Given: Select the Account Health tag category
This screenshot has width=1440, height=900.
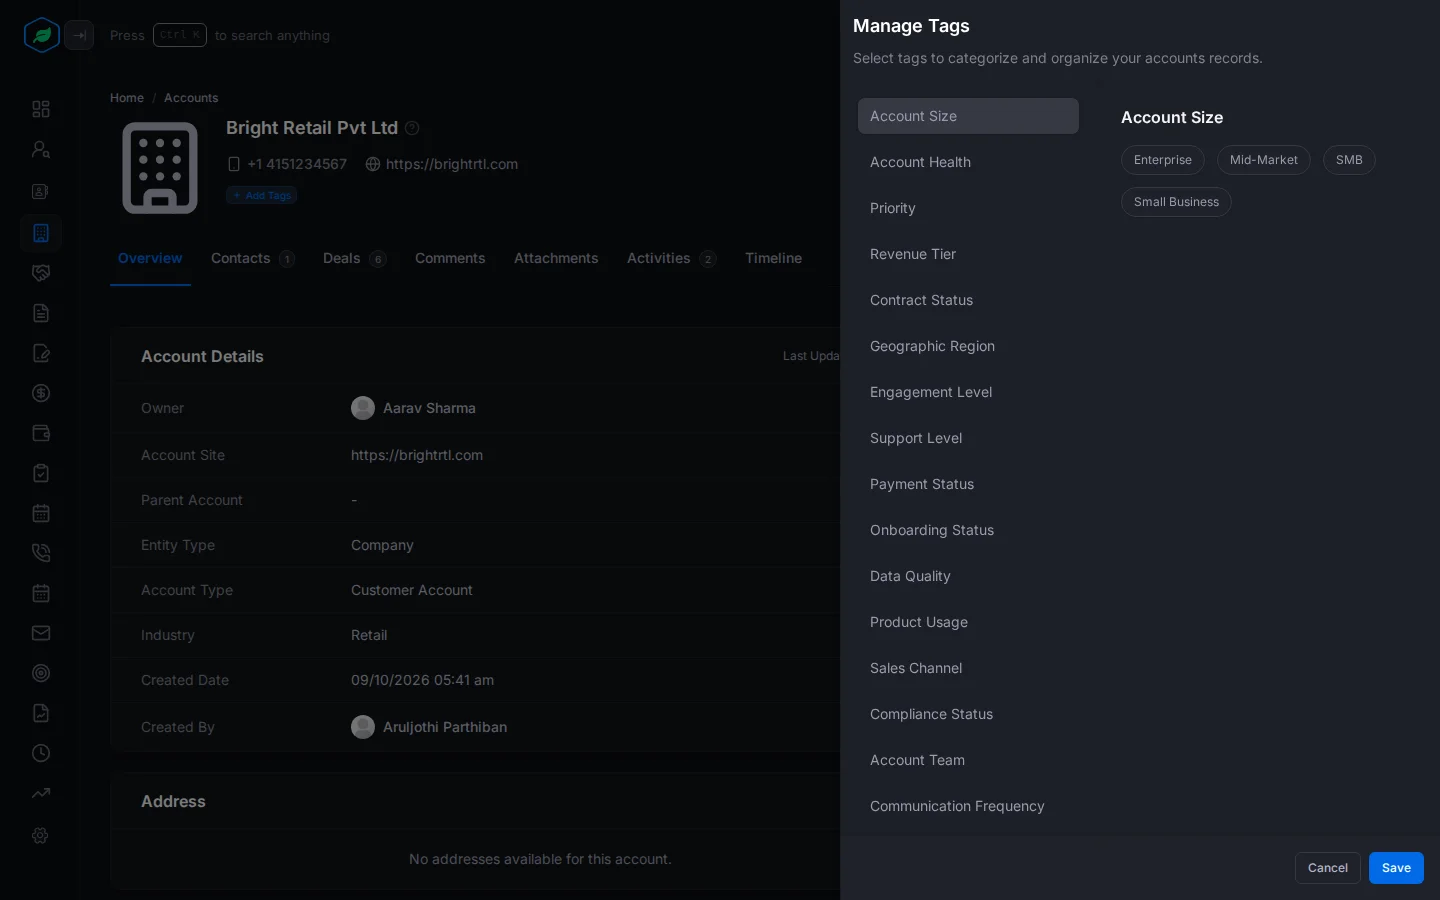Looking at the screenshot, I should pos(968,162).
